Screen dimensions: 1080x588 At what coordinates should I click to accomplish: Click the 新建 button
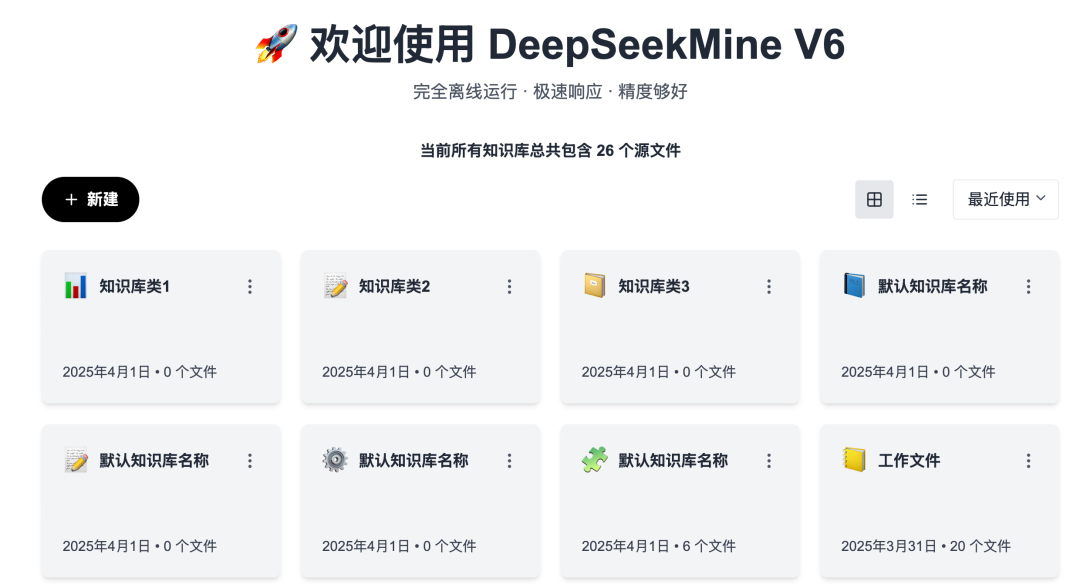(x=91, y=199)
